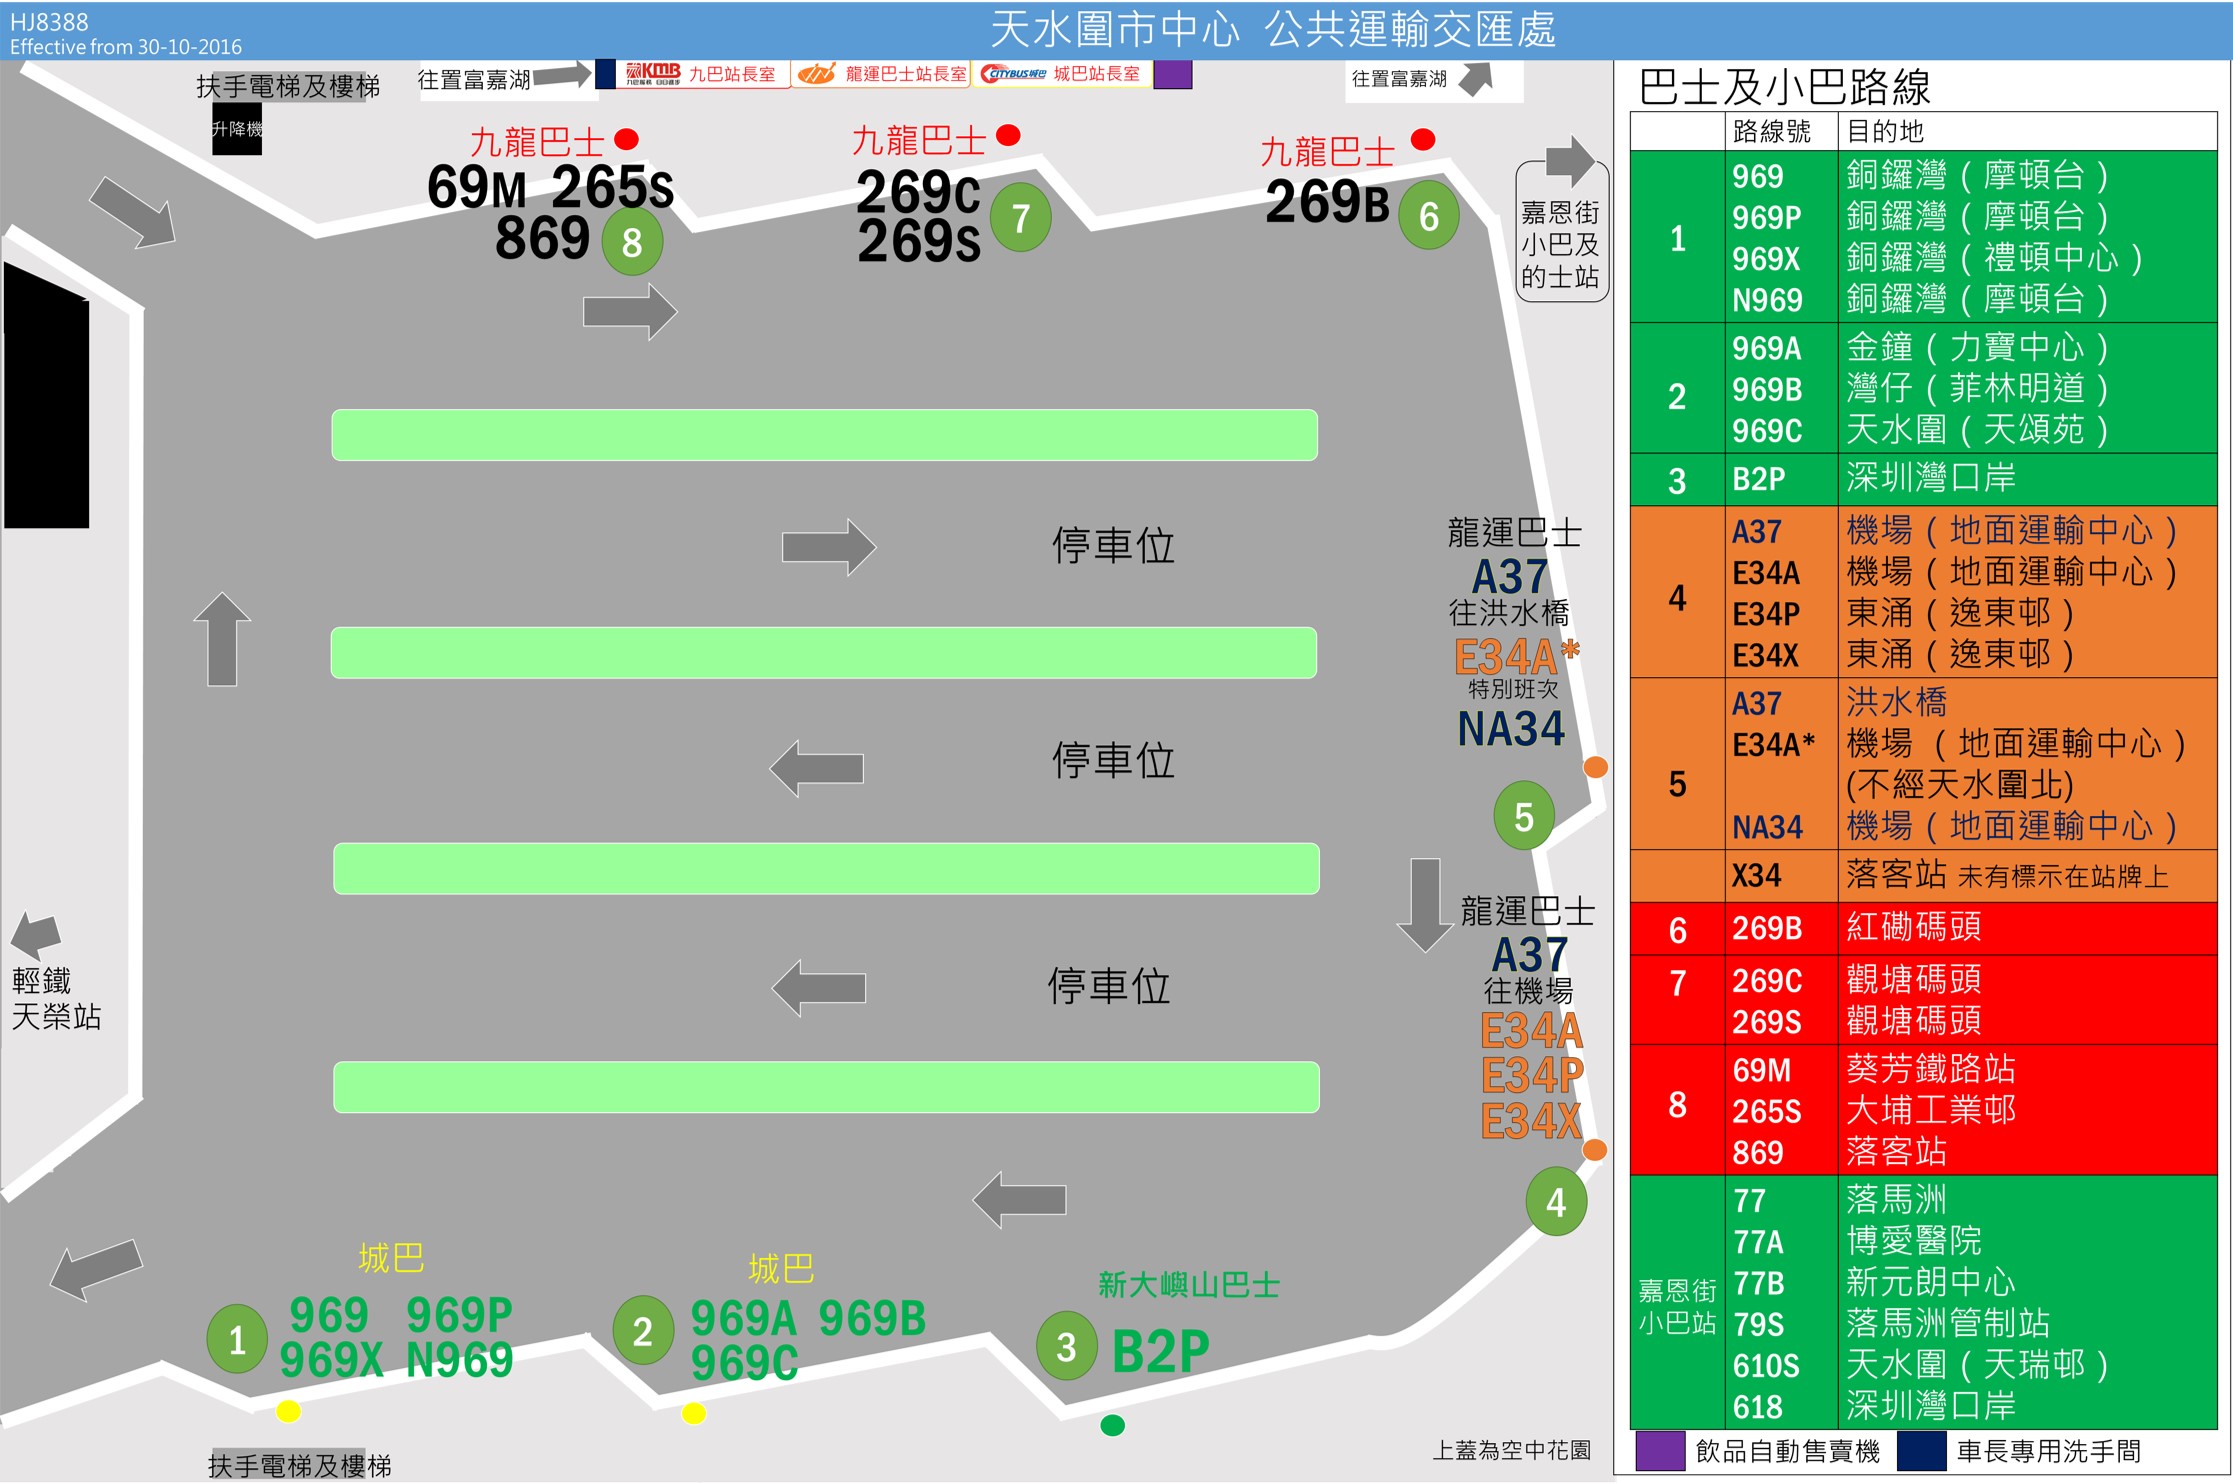This screenshot has width=2233, height=1483.
Task: Click the 往洪水橋 label on the map
Action: [x=1509, y=612]
